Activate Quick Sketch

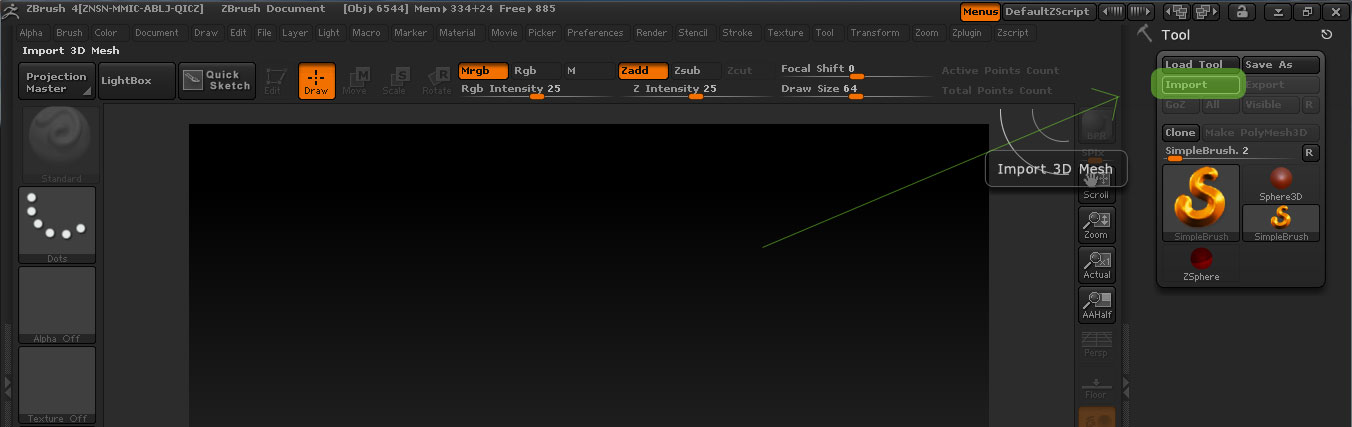tap(217, 81)
